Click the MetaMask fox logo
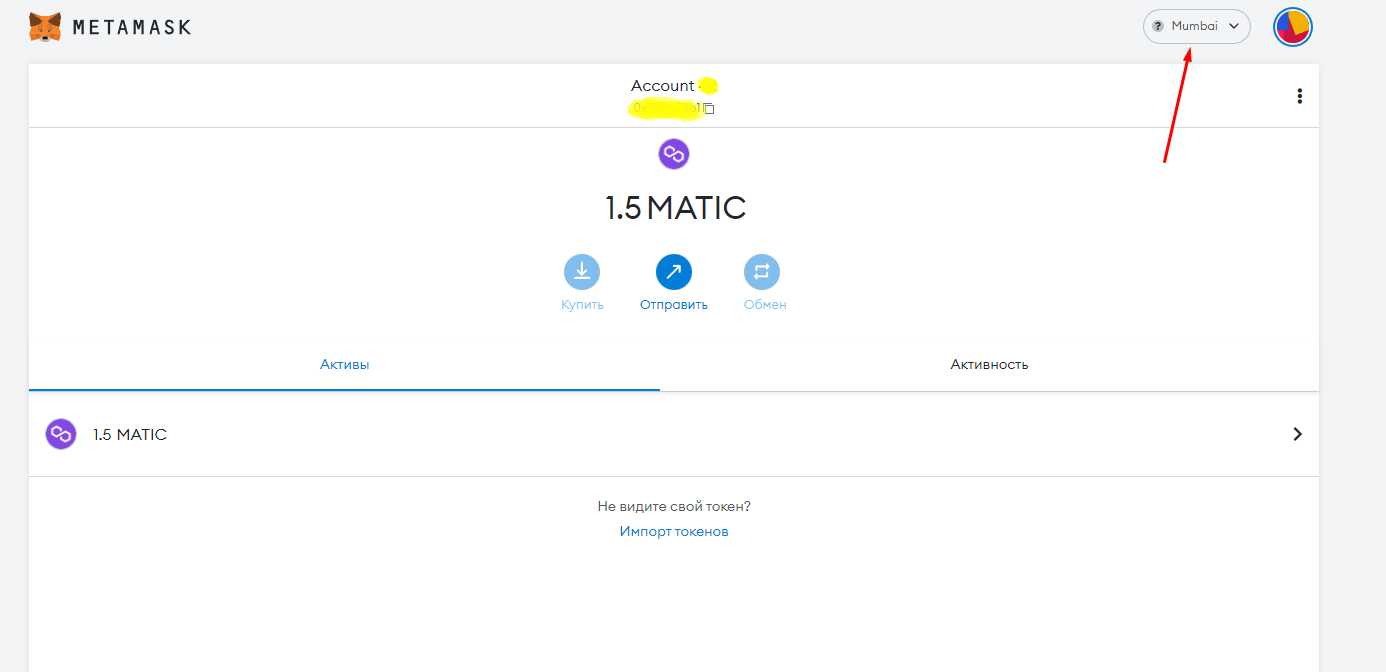The height and width of the screenshot is (672, 1386). click(x=45, y=27)
